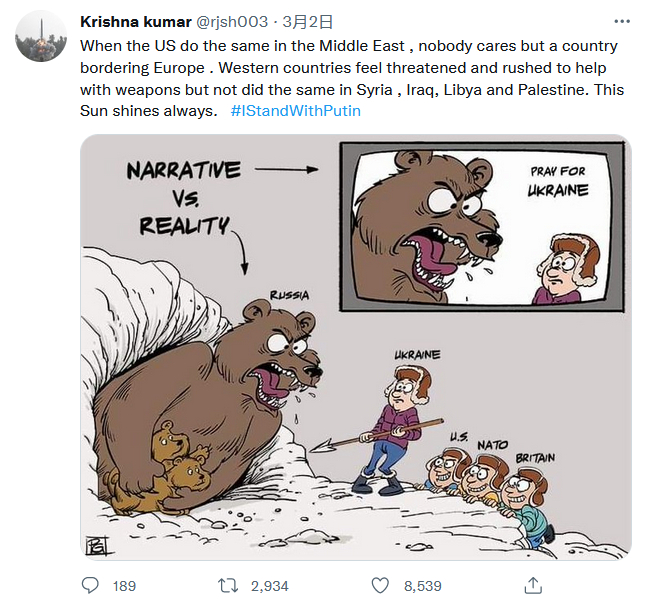Screen dimensions: 650x608
Task: Click the Krishna kumar display name
Action: point(134,21)
